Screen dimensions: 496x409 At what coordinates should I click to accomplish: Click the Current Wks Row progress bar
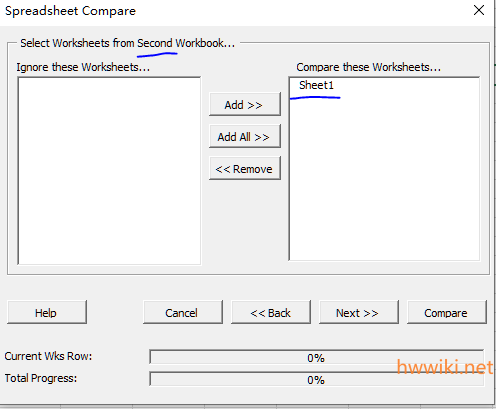pos(316,357)
